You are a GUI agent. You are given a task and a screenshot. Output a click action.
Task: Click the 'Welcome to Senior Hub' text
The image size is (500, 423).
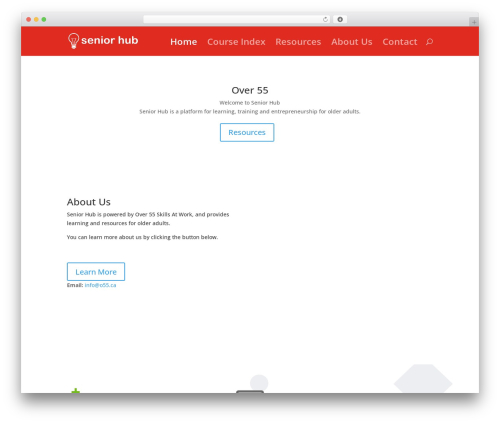pyautogui.click(x=250, y=103)
